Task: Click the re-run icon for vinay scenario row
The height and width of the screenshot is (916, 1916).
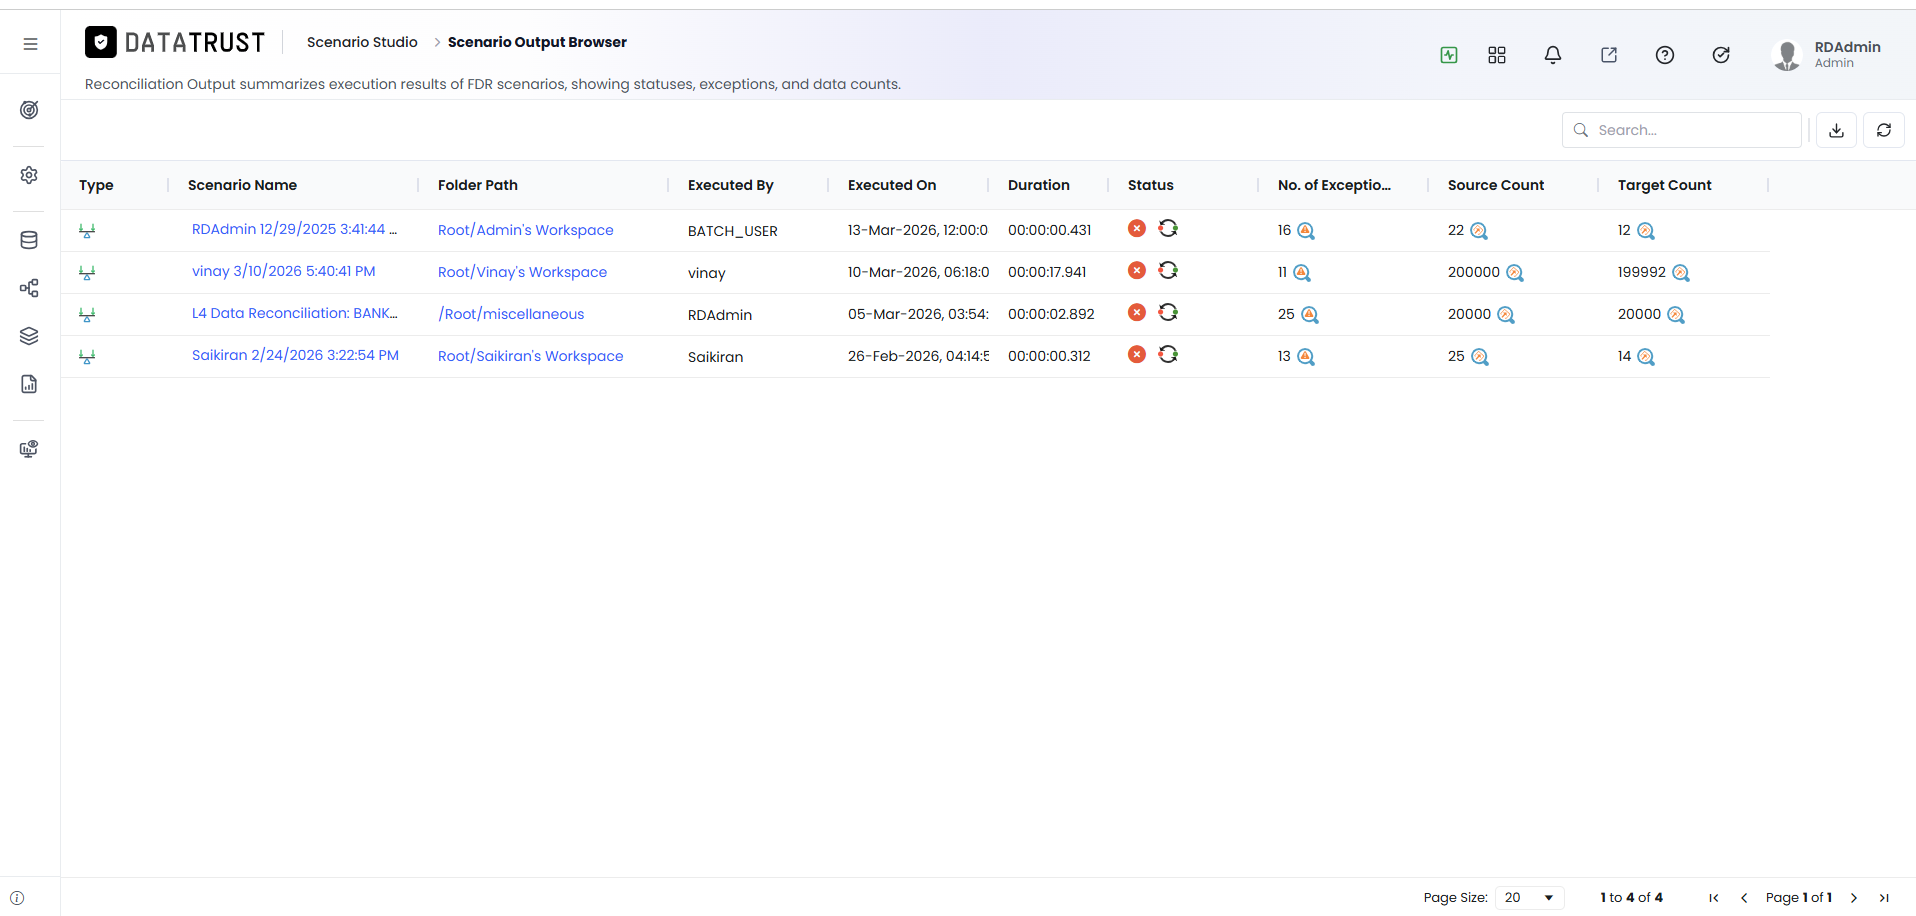Action: [x=1168, y=270]
